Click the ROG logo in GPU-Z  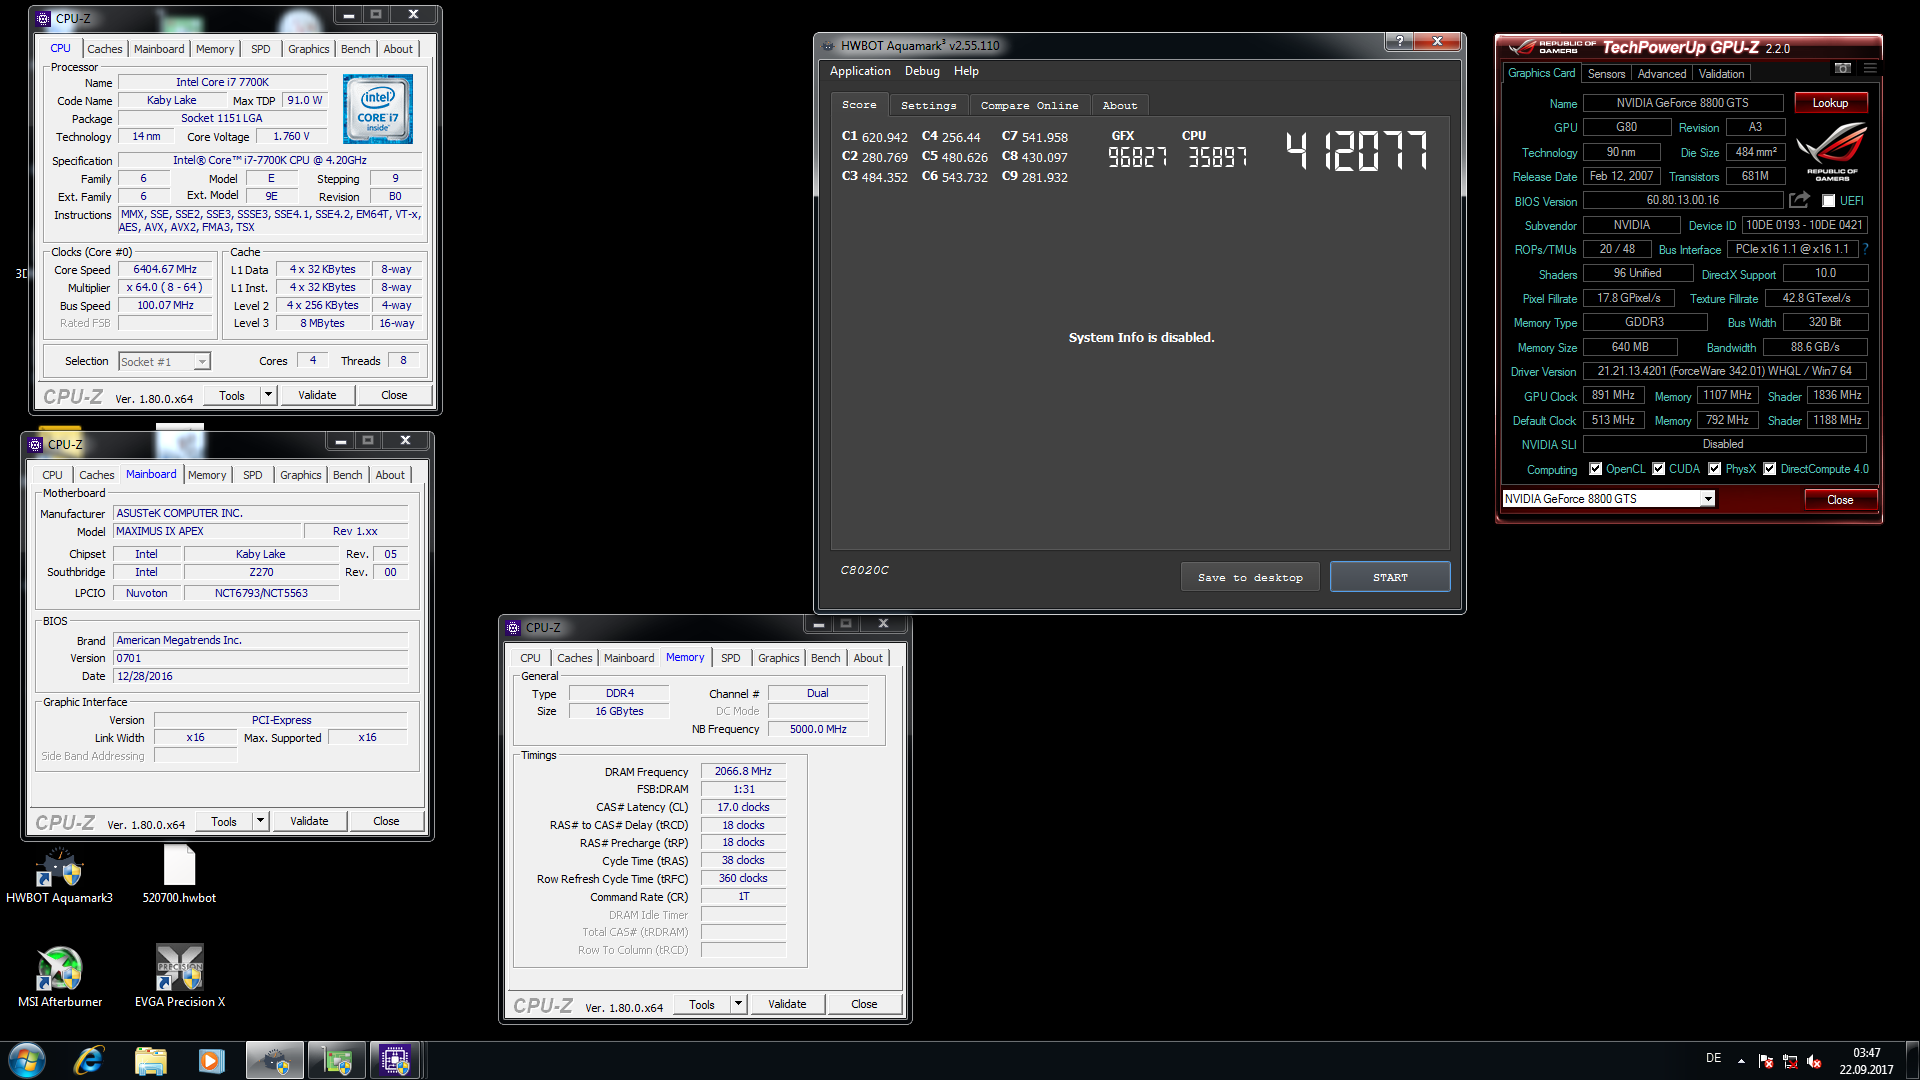(x=1832, y=150)
